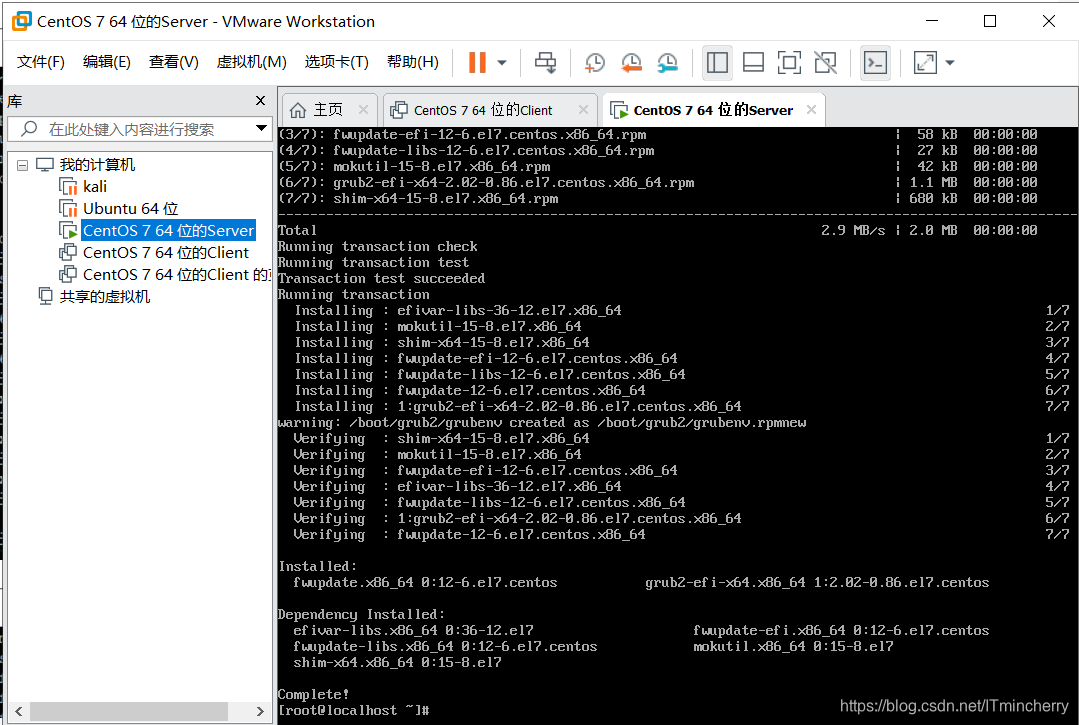Click the Ubuntu 64 位 VM state icon

tap(68, 208)
